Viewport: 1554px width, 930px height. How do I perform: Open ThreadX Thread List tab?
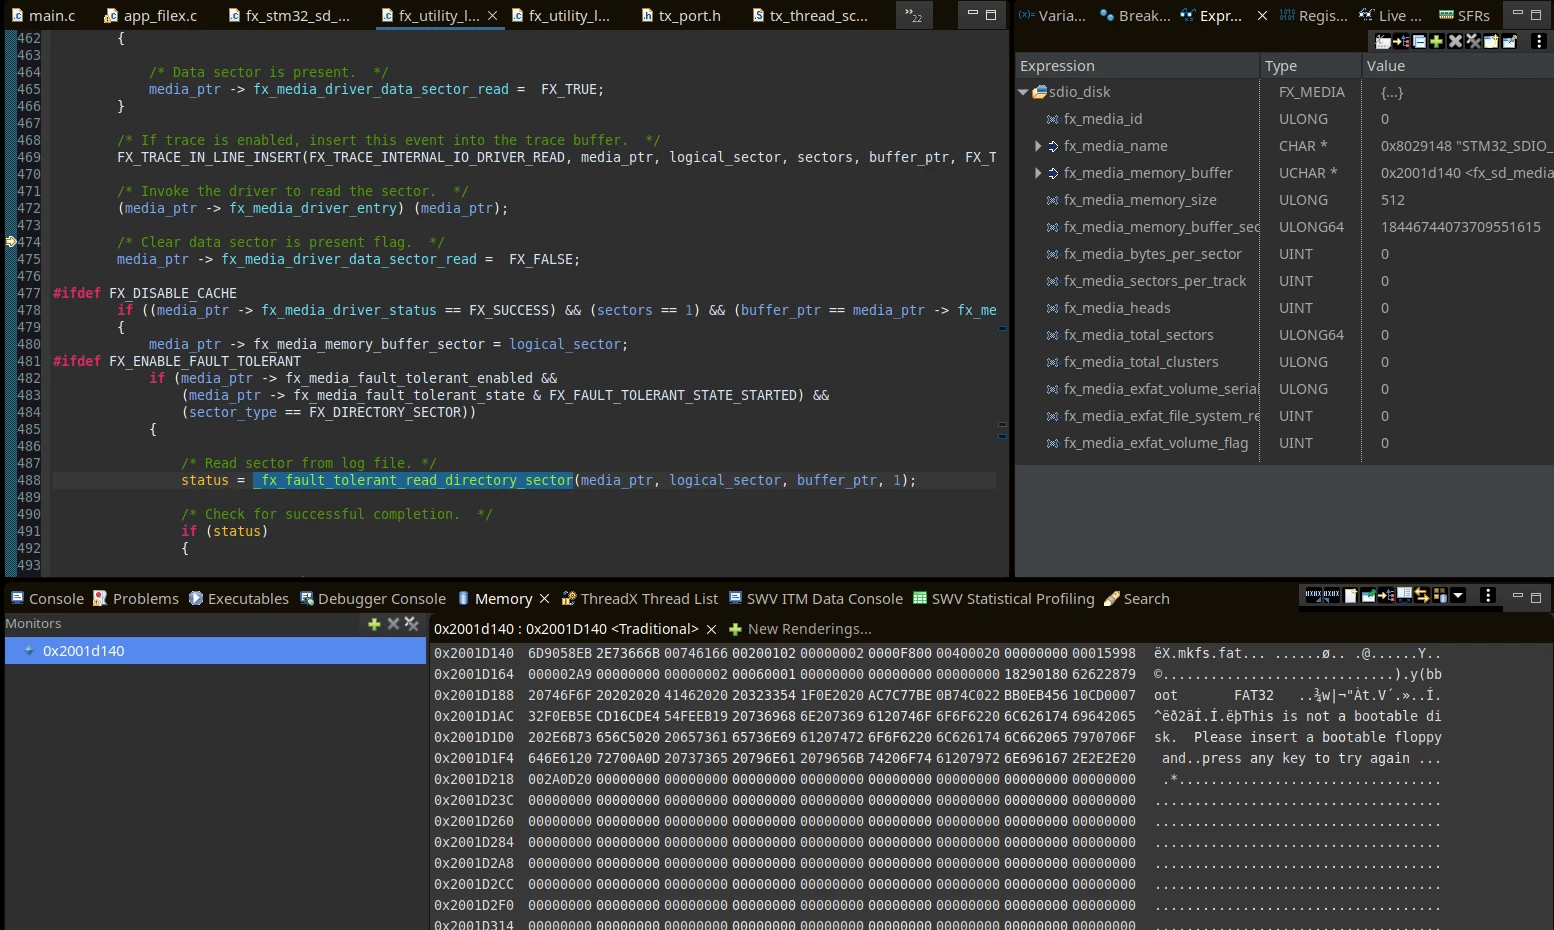[x=640, y=599]
